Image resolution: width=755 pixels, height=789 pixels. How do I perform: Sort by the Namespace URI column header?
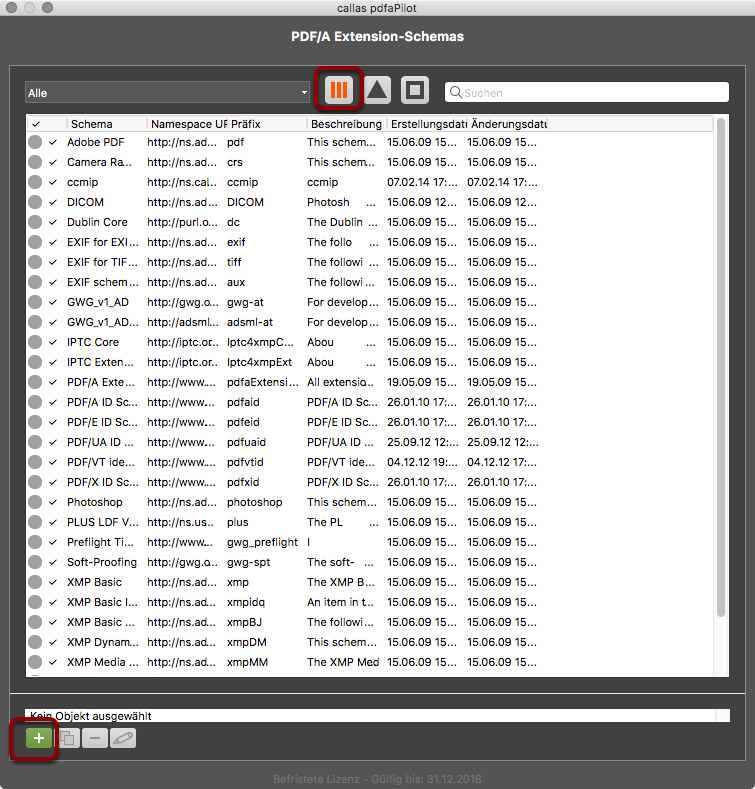(187, 124)
